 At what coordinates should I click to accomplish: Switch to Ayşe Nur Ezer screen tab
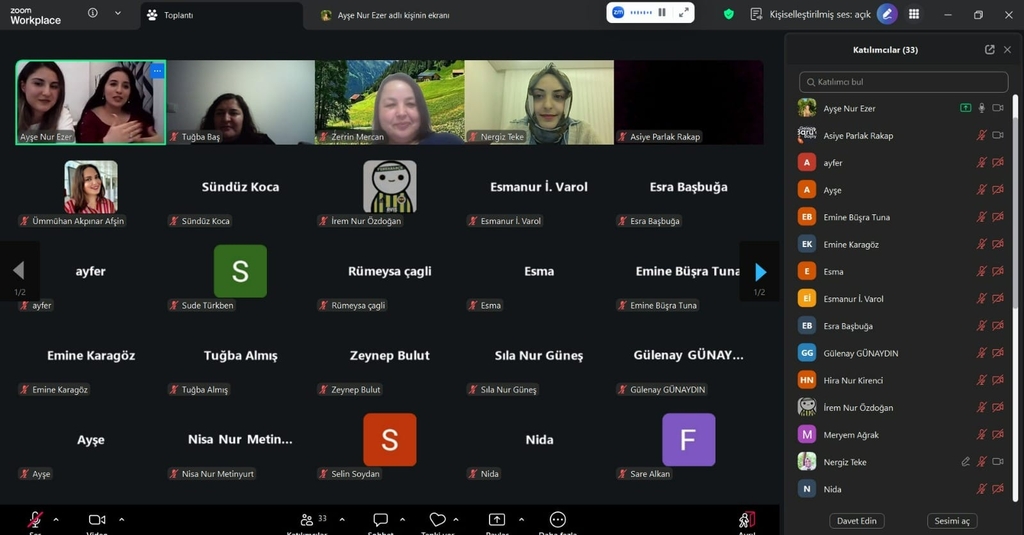pos(385,15)
